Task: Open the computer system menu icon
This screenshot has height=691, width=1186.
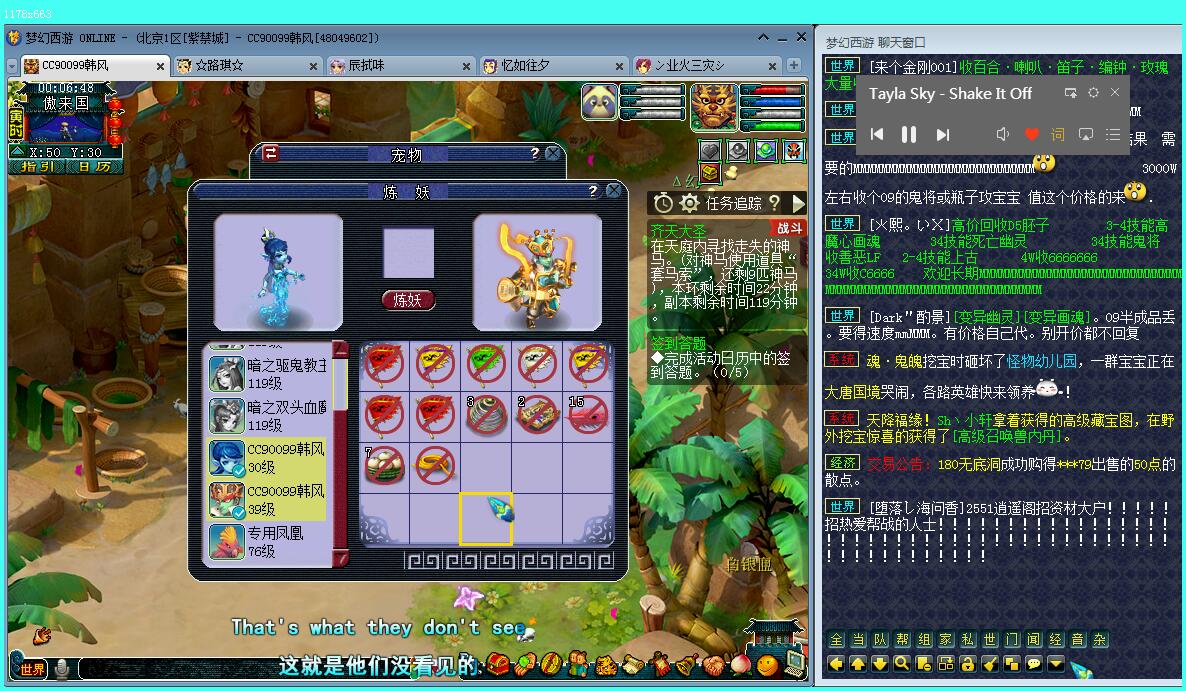Action: (x=793, y=664)
